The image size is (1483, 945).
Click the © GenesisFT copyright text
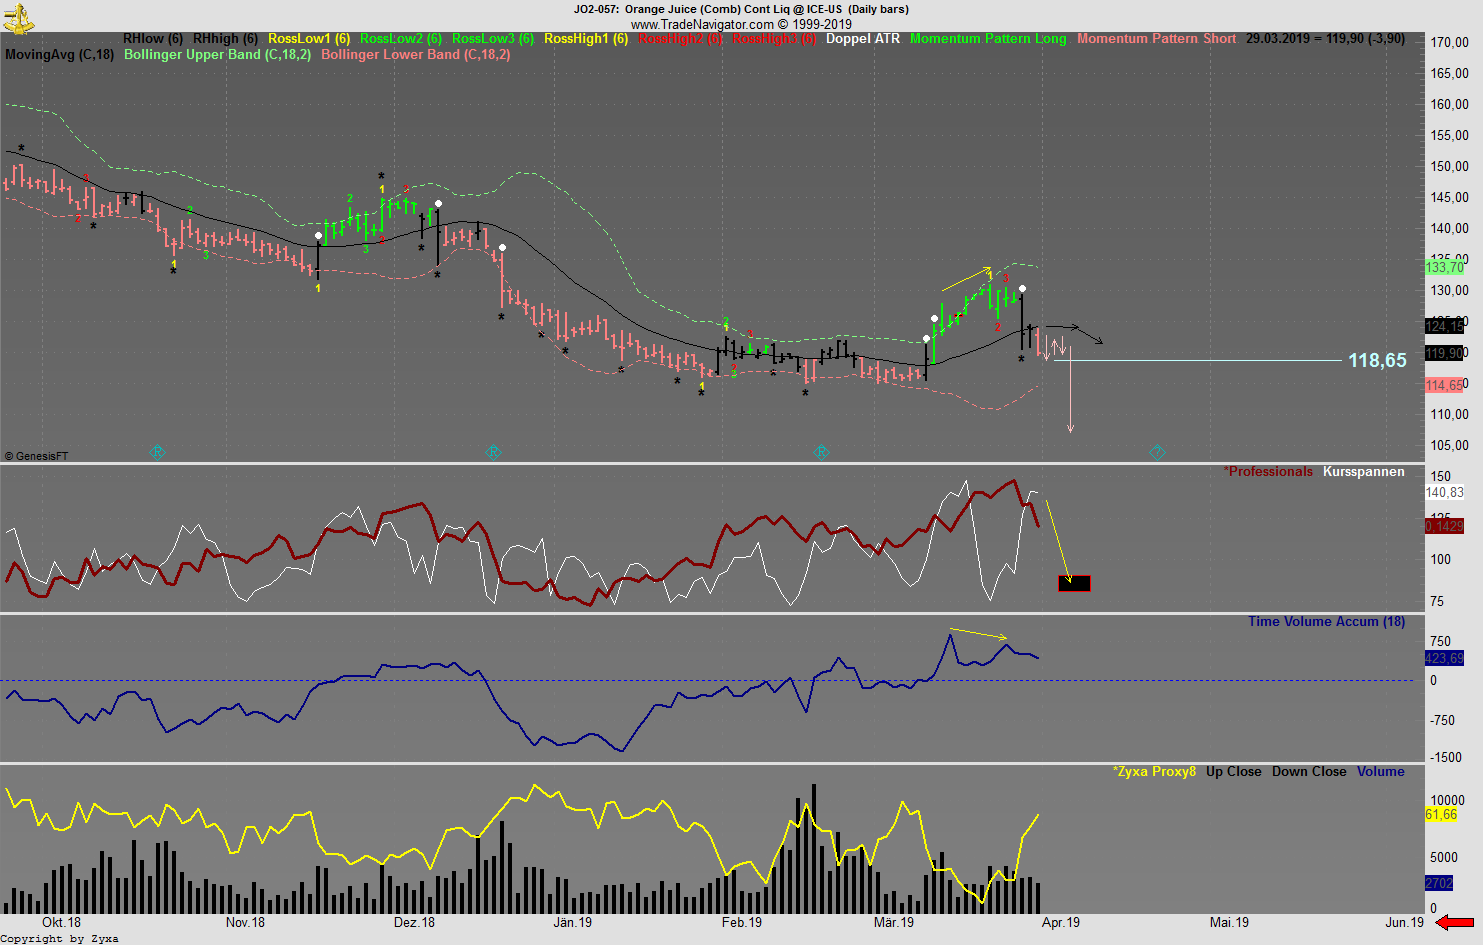click(37, 456)
